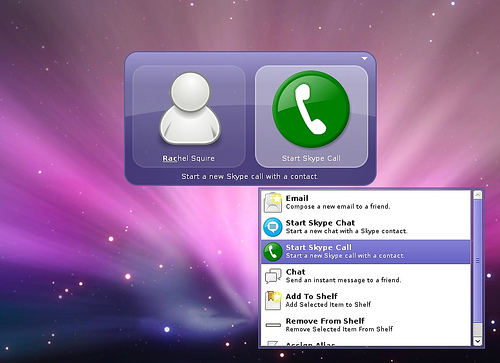Click the blue Skype chat bubble icon
Viewport: 500px width, 363px height.
273,227
